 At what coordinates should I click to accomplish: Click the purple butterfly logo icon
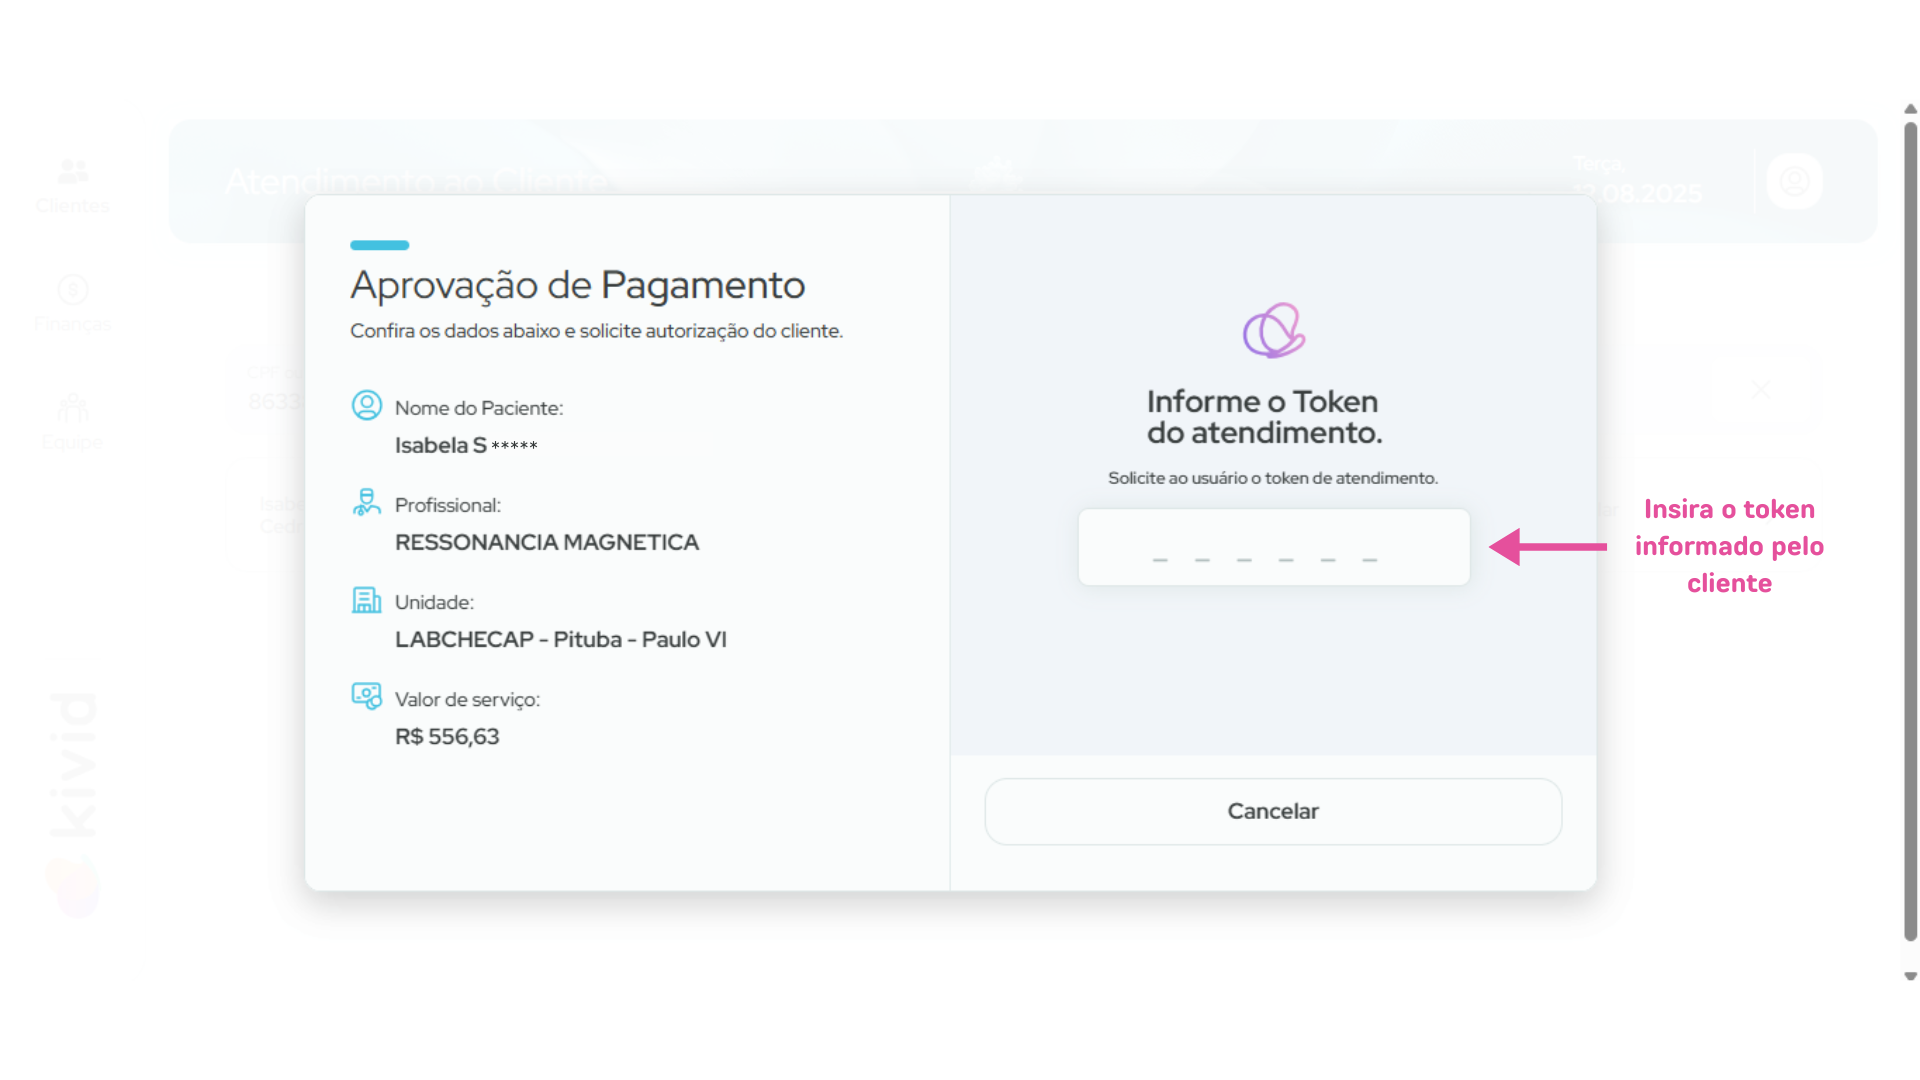coord(1273,331)
